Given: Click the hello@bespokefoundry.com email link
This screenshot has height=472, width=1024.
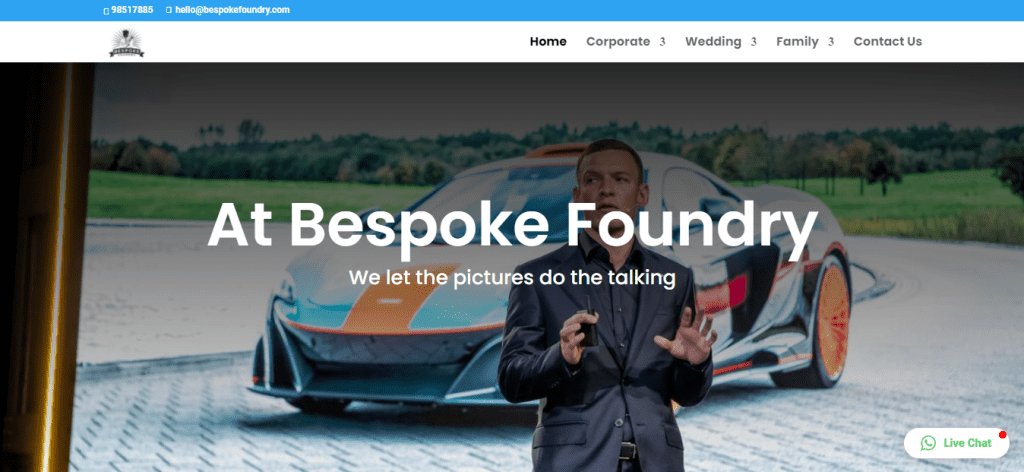Looking at the screenshot, I should 232,10.
